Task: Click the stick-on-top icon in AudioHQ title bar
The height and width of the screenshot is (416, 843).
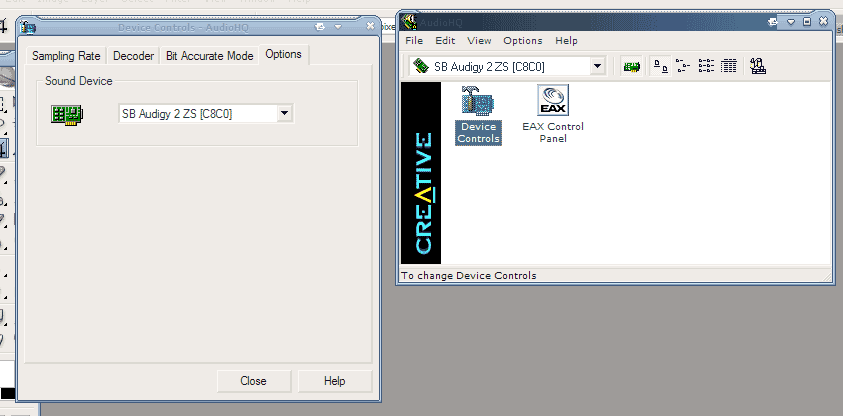Action: pyautogui.click(x=773, y=22)
